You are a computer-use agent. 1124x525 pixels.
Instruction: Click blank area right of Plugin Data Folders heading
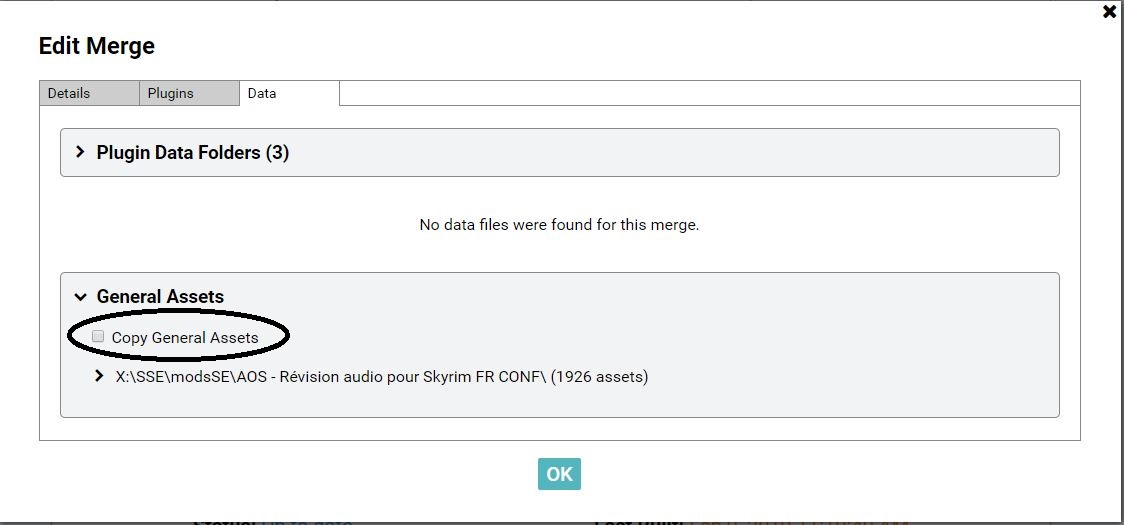pos(674,153)
